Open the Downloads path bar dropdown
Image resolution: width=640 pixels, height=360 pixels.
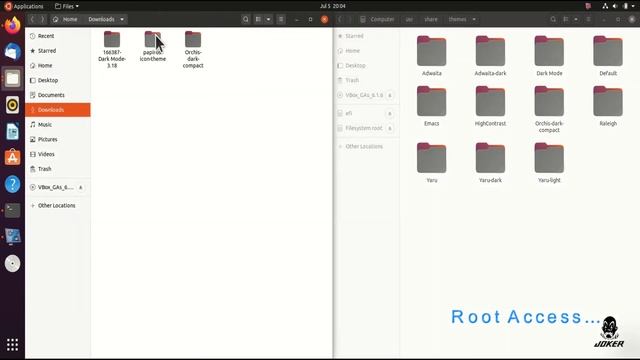click(122, 19)
